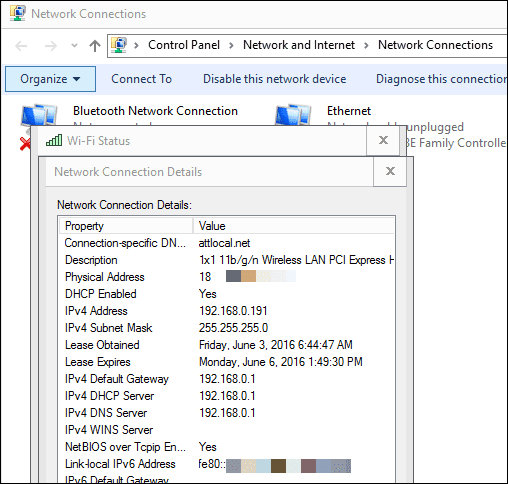Select Bluetooth Network Connection icon

(x=39, y=115)
